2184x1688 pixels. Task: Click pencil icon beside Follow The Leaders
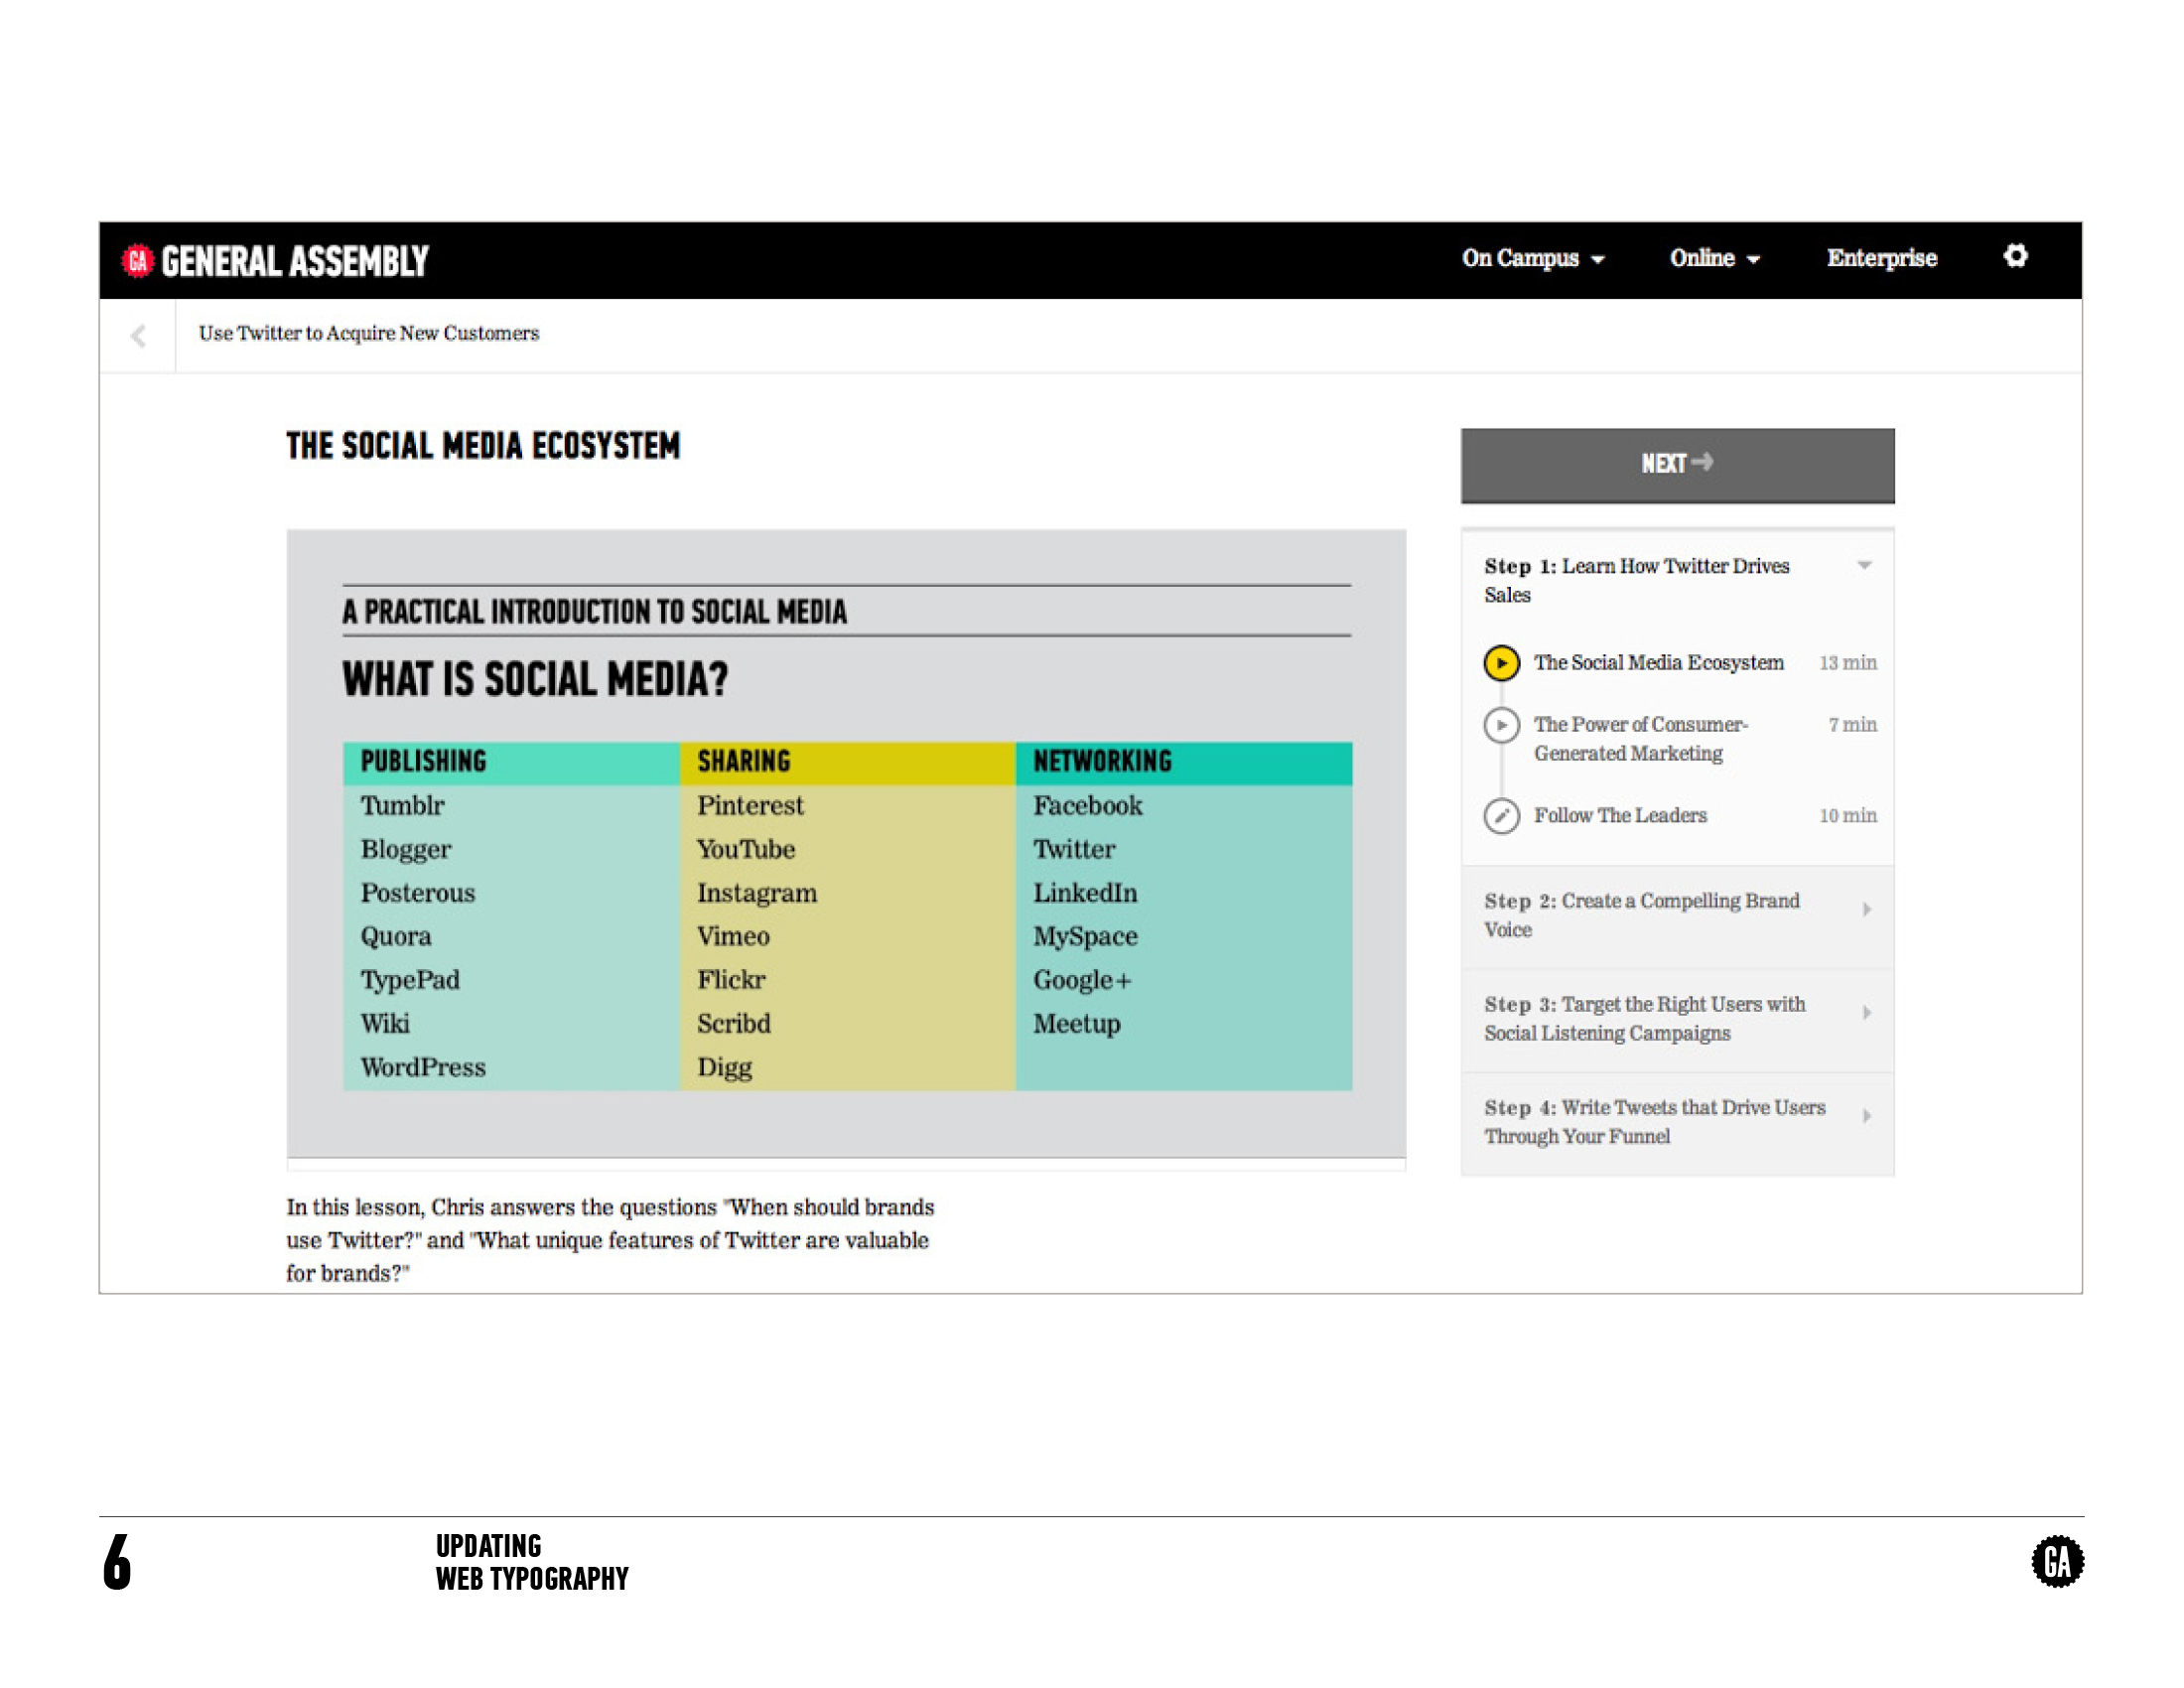click(1501, 816)
